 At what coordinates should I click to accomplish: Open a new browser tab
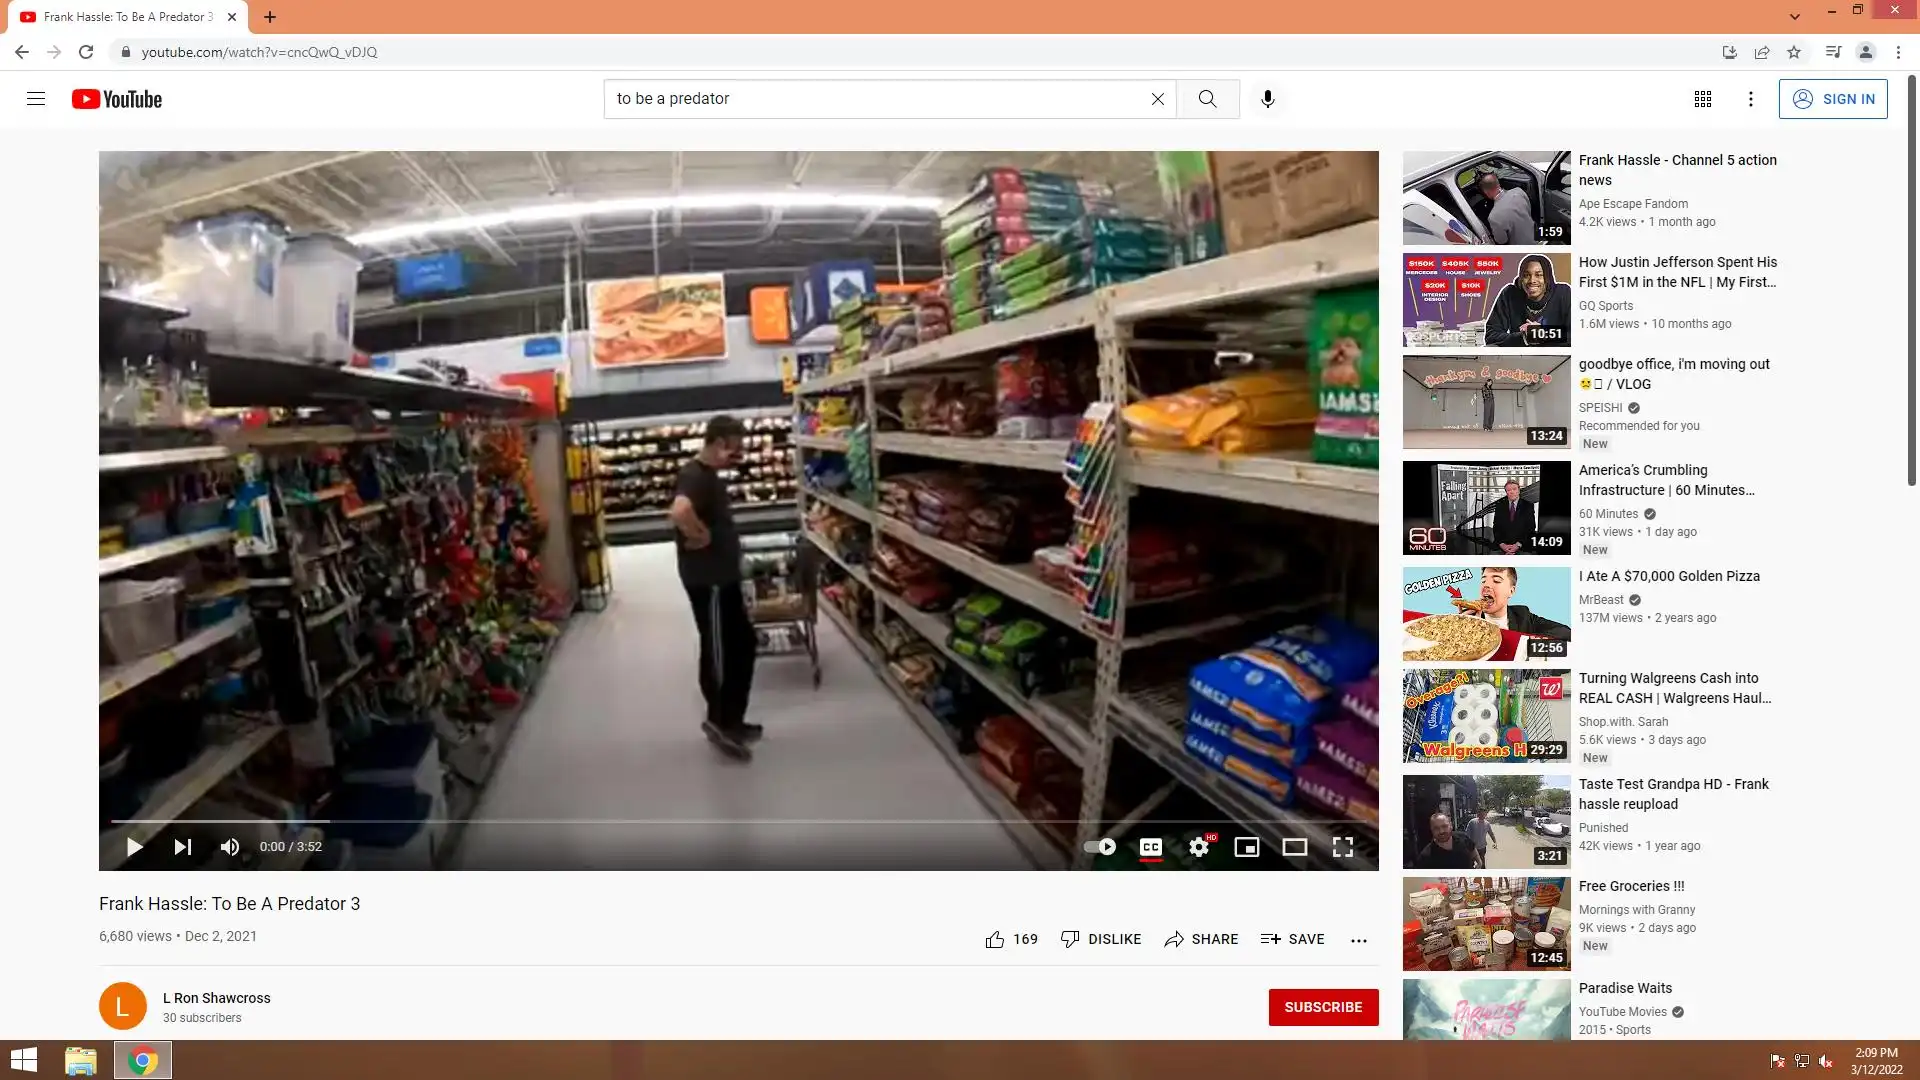point(270,17)
